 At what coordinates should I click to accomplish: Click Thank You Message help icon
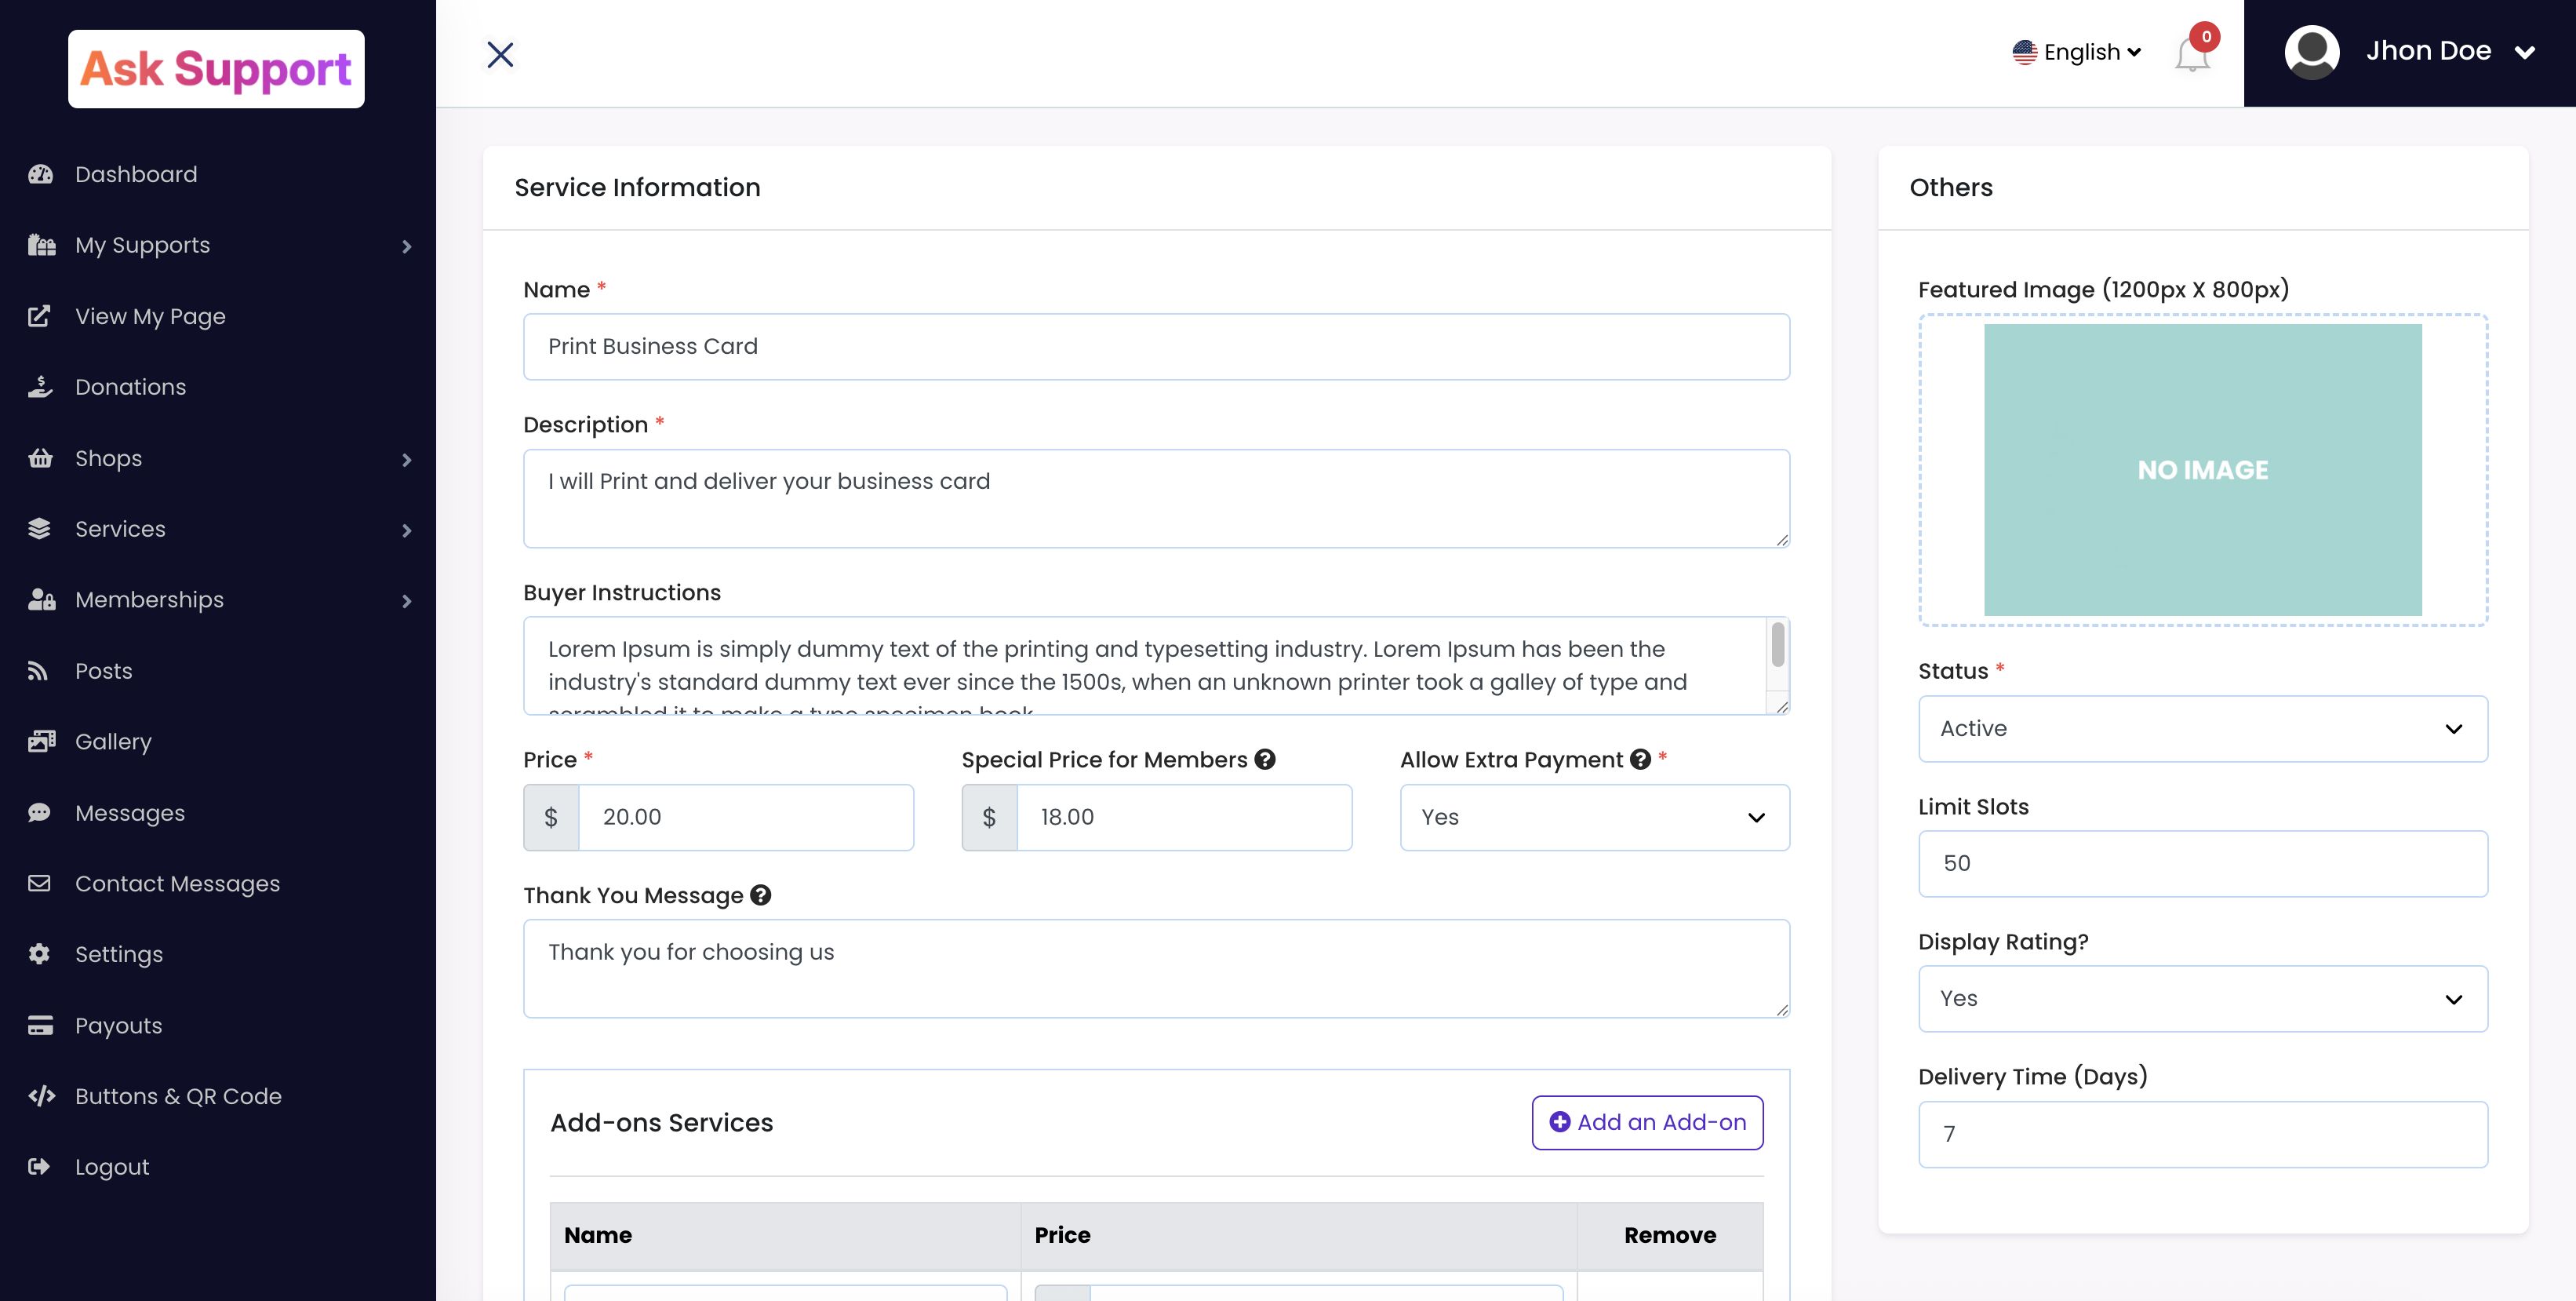point(761,895)
